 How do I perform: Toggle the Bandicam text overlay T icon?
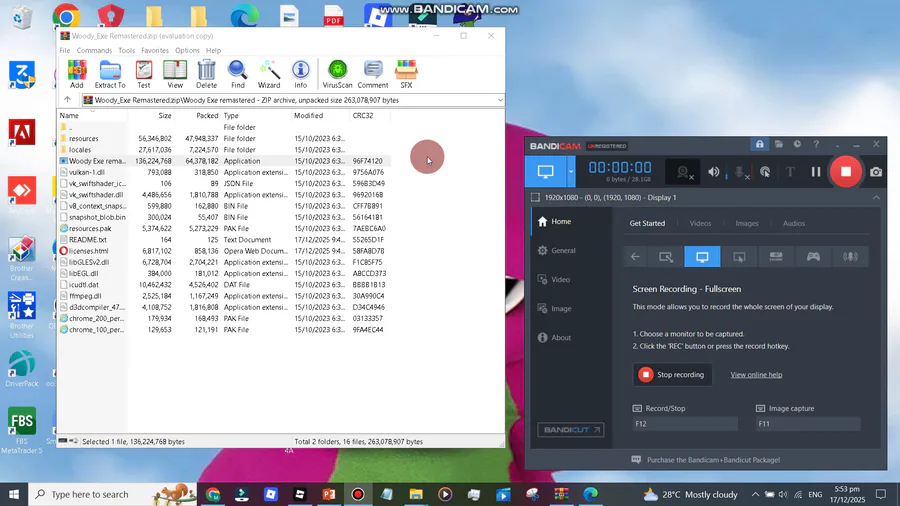click(790, 172)
